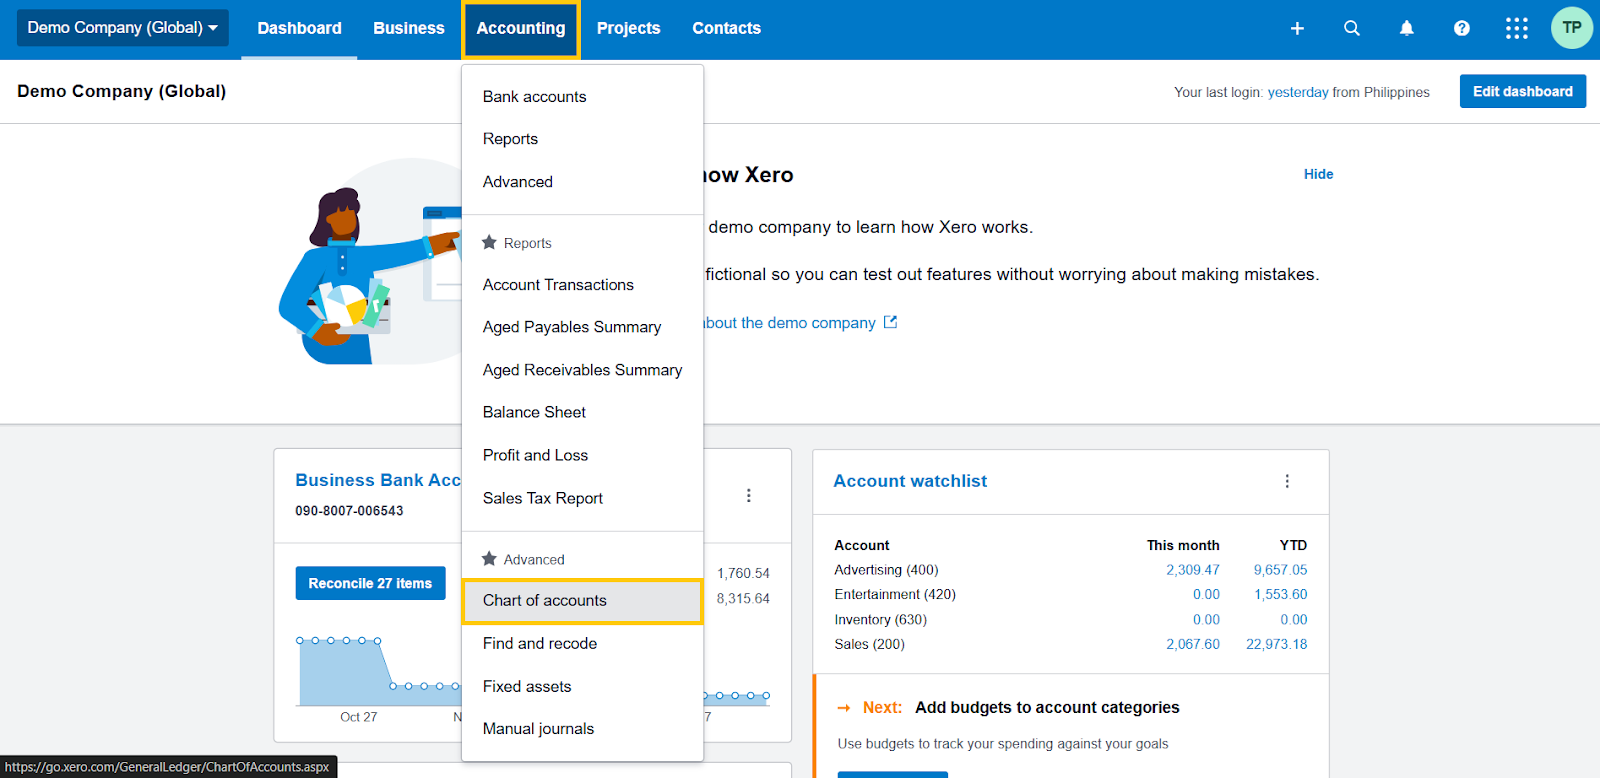Open the Business Bank Account title link
The image size is (1600, 778).
(378, 480)
